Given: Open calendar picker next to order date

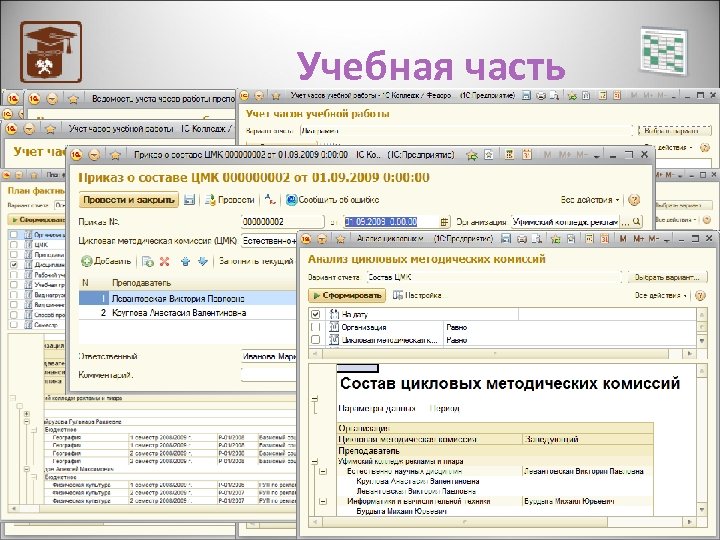Looking at the screenshot, I should coord(444,222).
